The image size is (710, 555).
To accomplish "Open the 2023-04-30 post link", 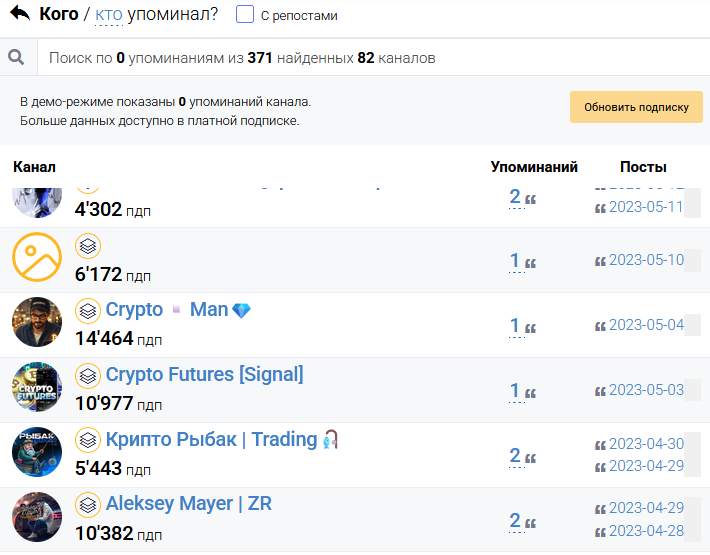I will (646, 444).
